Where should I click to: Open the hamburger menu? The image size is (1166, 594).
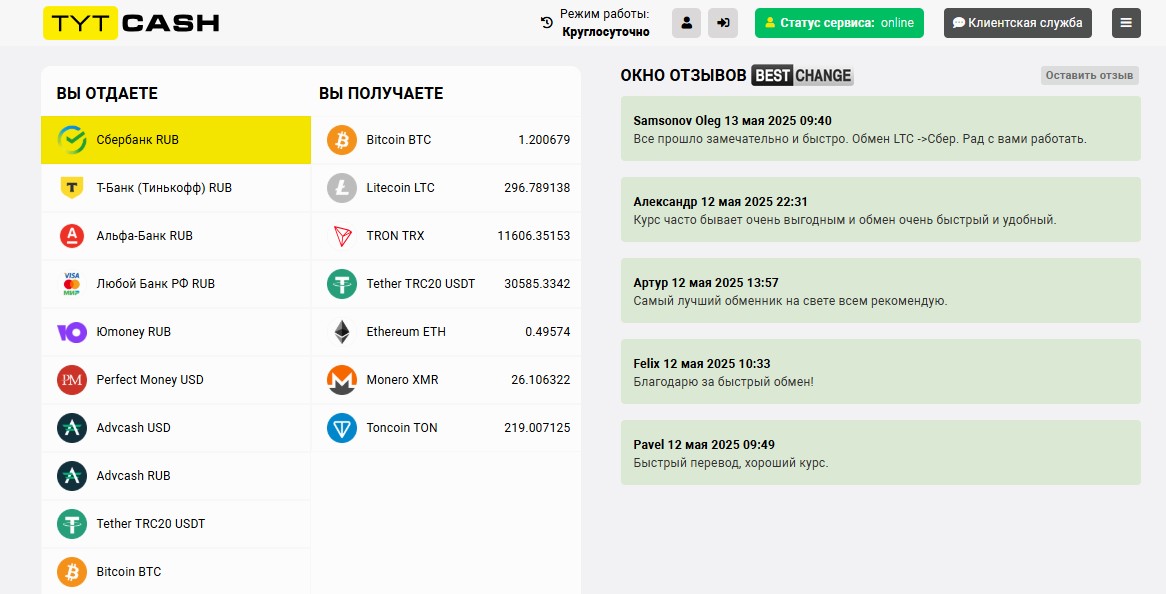pyautogui.click(x=1126, y=23)
